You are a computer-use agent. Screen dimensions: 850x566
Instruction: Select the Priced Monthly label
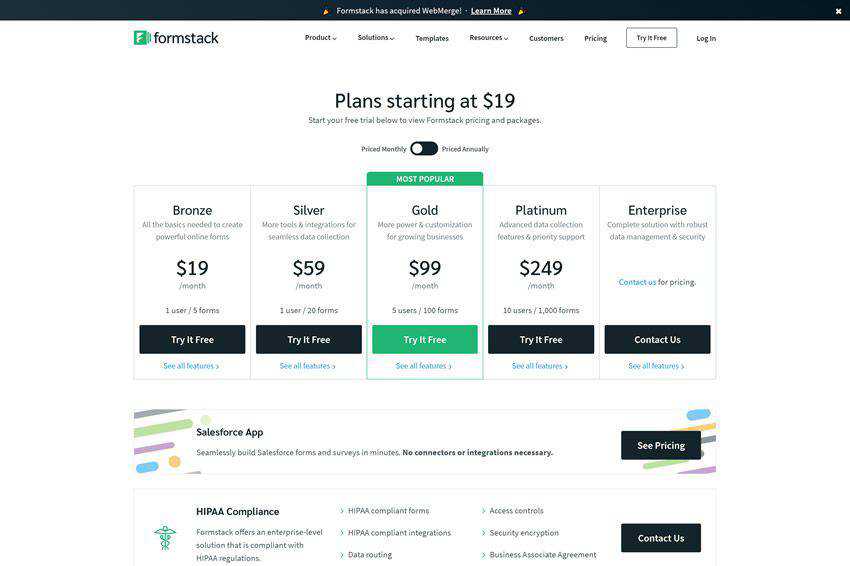(384, 149)
